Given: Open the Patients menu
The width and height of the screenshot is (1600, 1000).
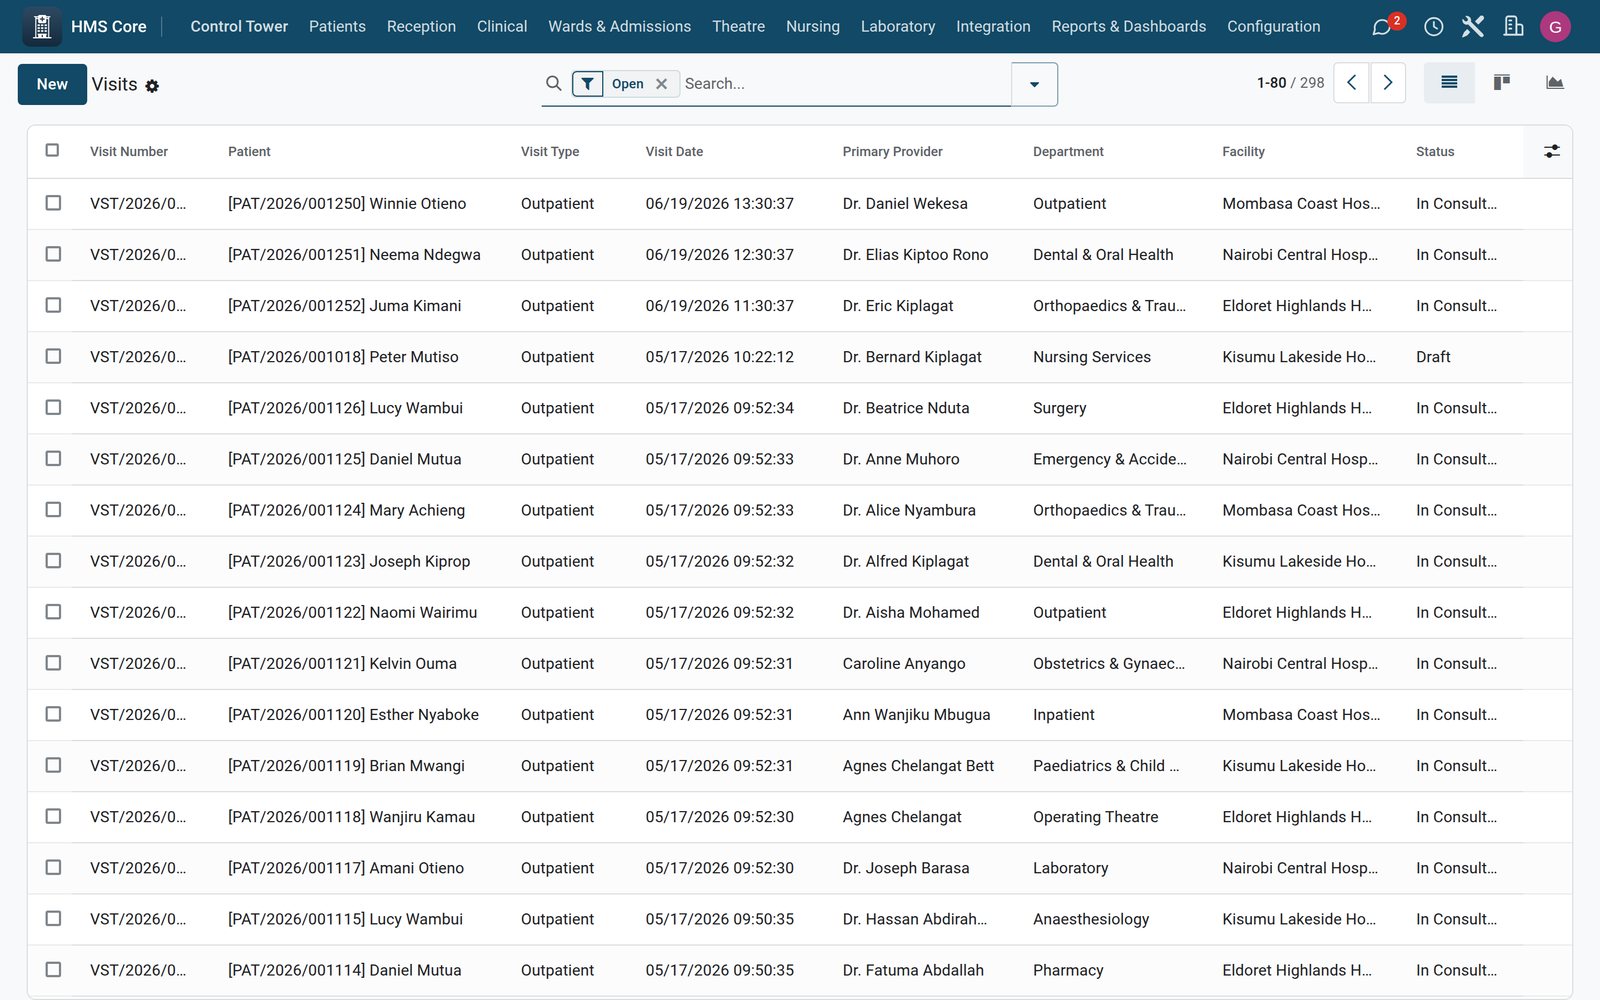Looking at the screenshot, I should [337, 26].
